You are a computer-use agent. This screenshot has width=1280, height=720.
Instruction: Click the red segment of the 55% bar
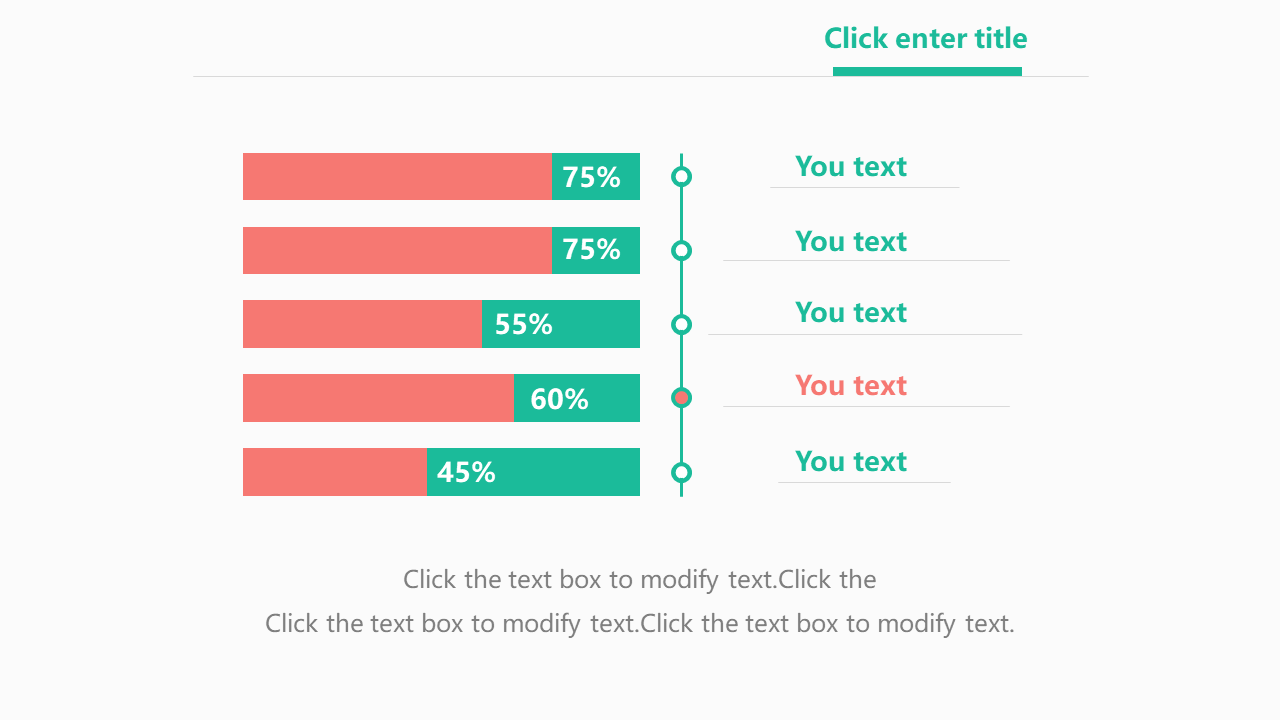click(362, 324)
